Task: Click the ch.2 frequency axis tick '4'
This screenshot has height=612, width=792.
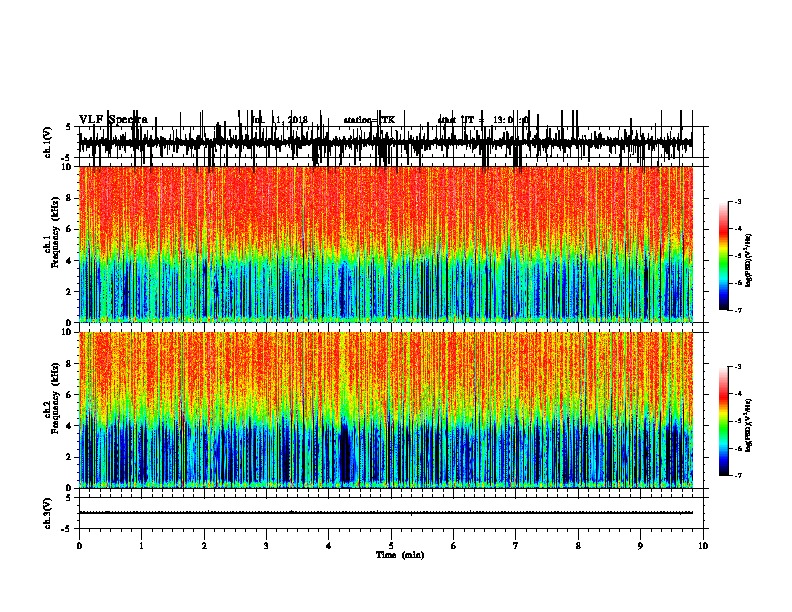Action: click(69, 426)
